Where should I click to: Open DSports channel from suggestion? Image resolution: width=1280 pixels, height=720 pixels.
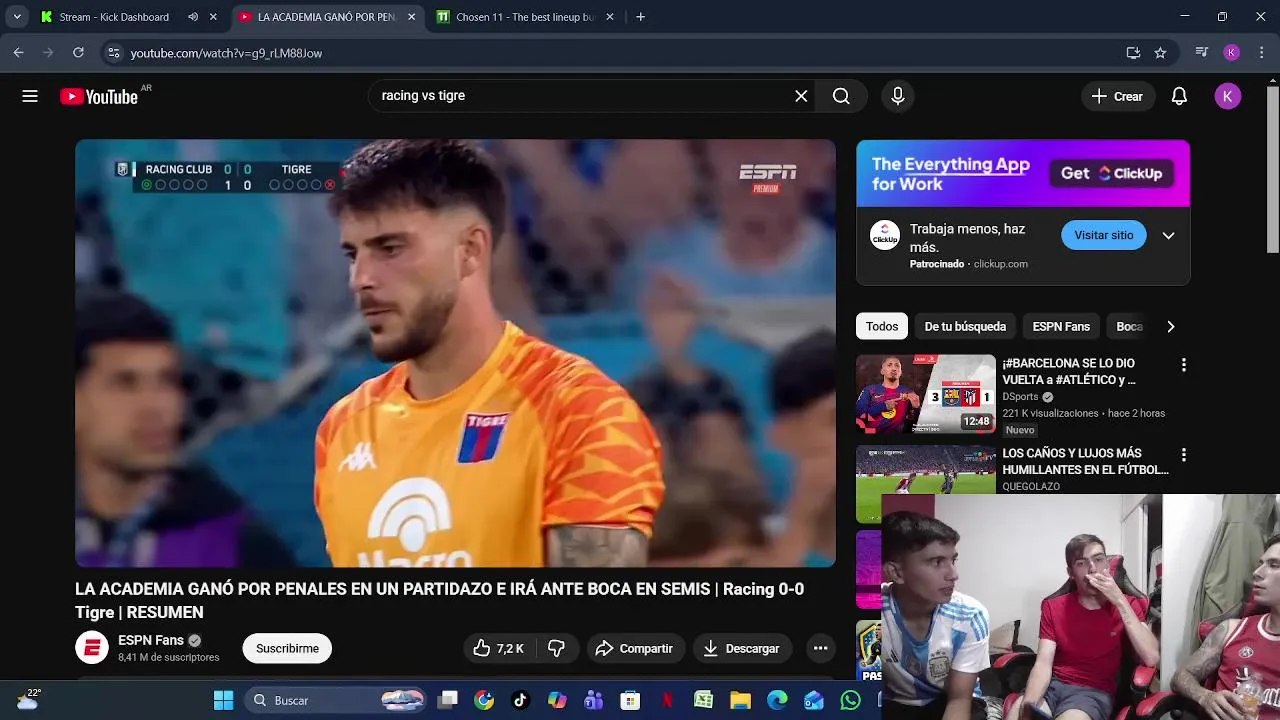pyautogui.click(x=1020, y=397)
